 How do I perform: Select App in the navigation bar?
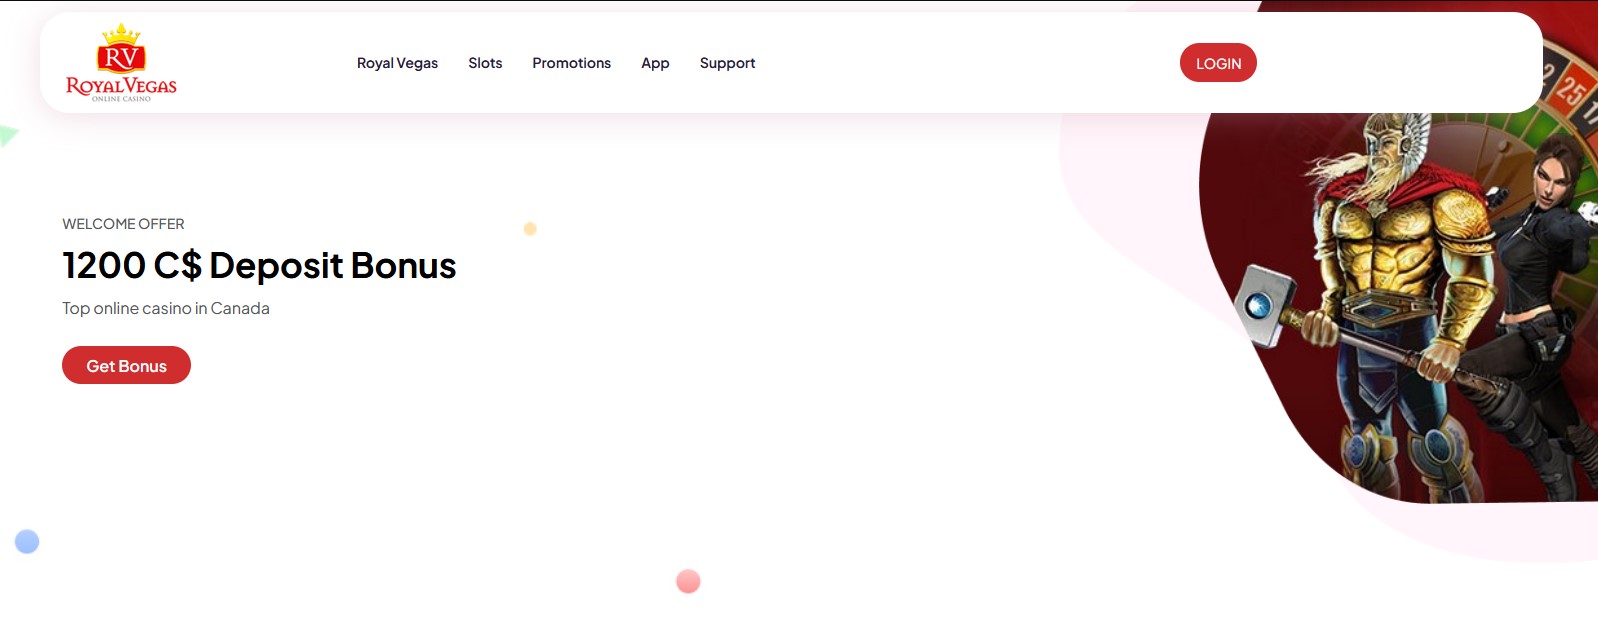click(655, 63)
